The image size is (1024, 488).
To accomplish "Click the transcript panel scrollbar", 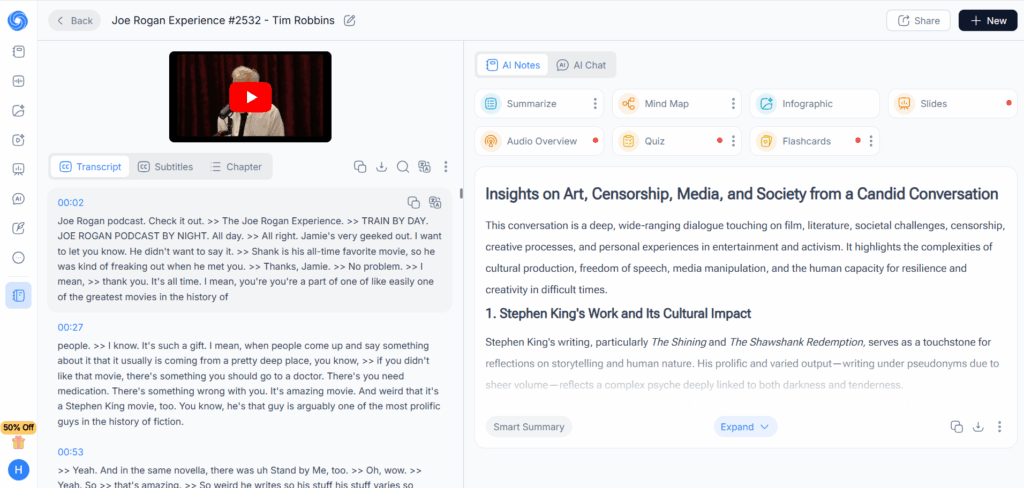I will [461, 193].
